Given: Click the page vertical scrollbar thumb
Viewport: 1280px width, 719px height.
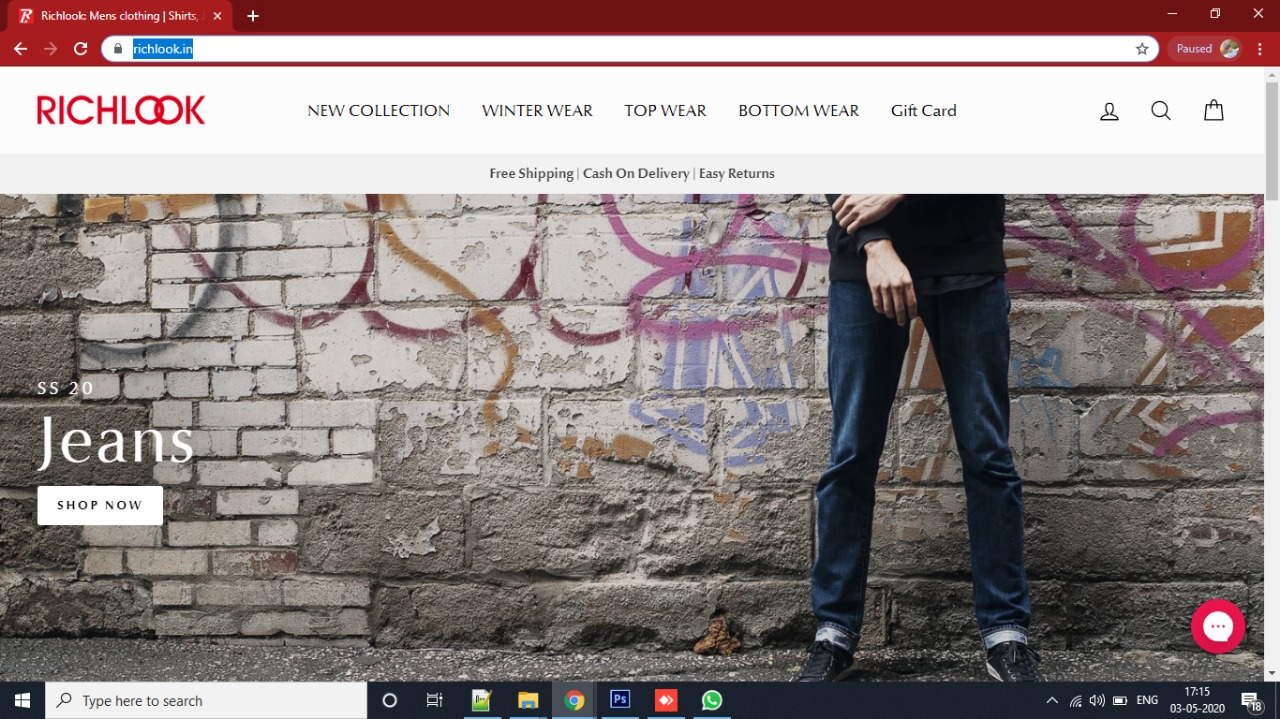Looking at the screenshot, I should click(x=1272, y=140).
